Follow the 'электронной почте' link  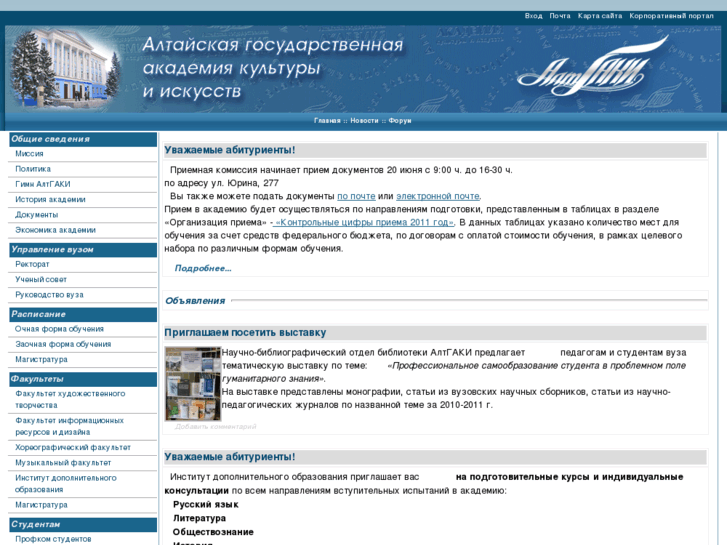[438, 196]
